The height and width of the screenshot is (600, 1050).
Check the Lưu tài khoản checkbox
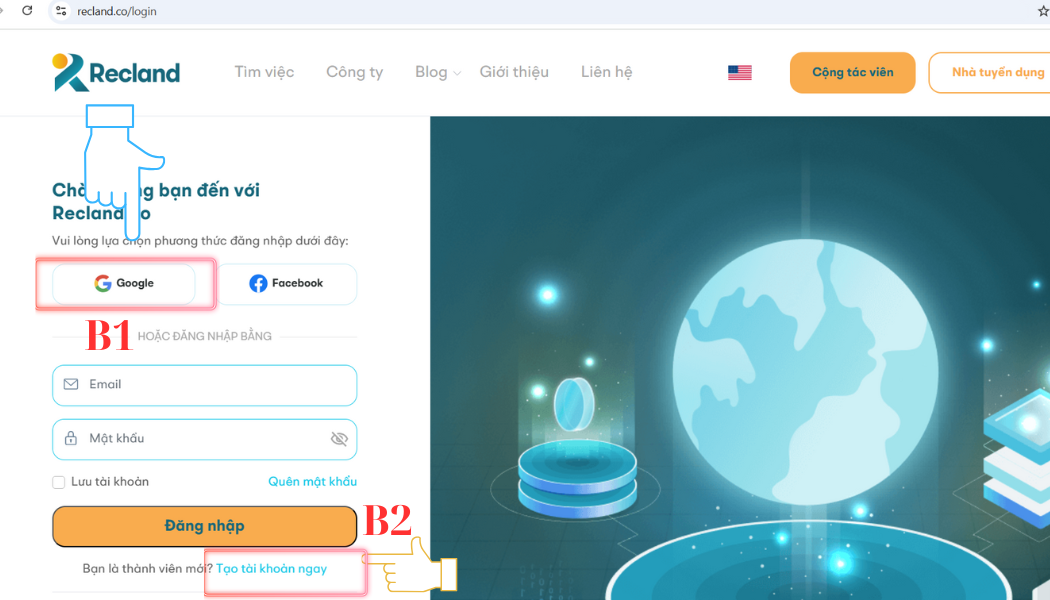point(58,482)
